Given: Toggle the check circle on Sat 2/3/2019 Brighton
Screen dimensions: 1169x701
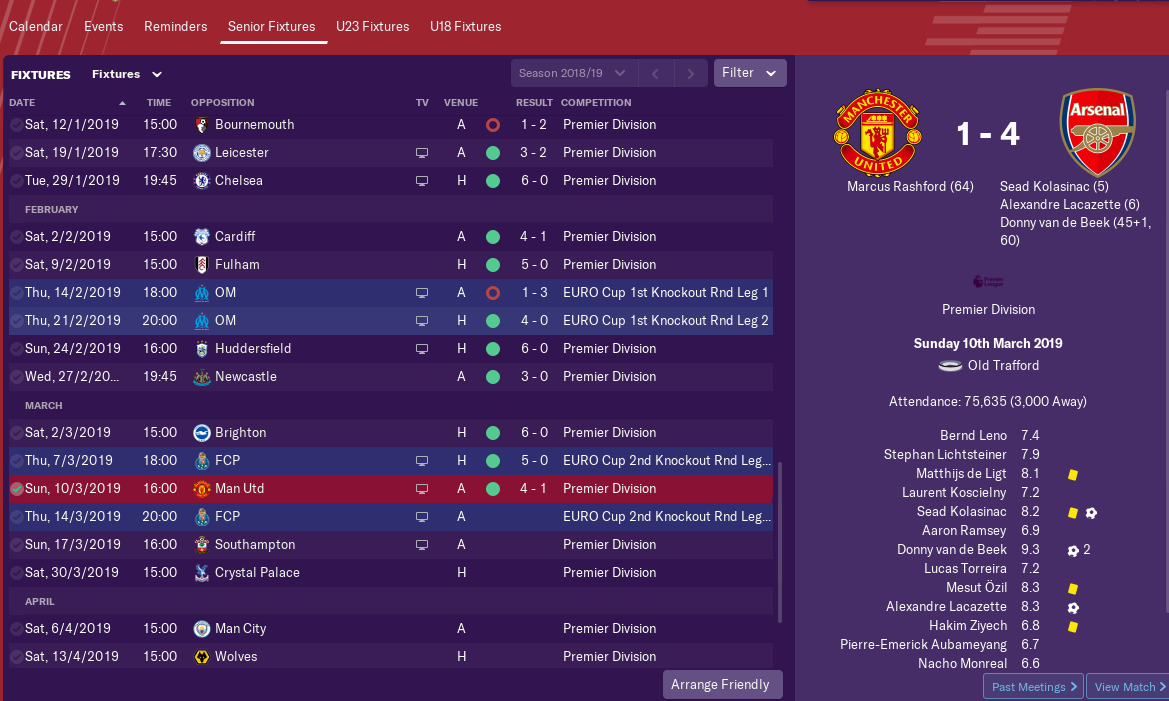Looking at the screenshot, I should click(x=16, y=433).
